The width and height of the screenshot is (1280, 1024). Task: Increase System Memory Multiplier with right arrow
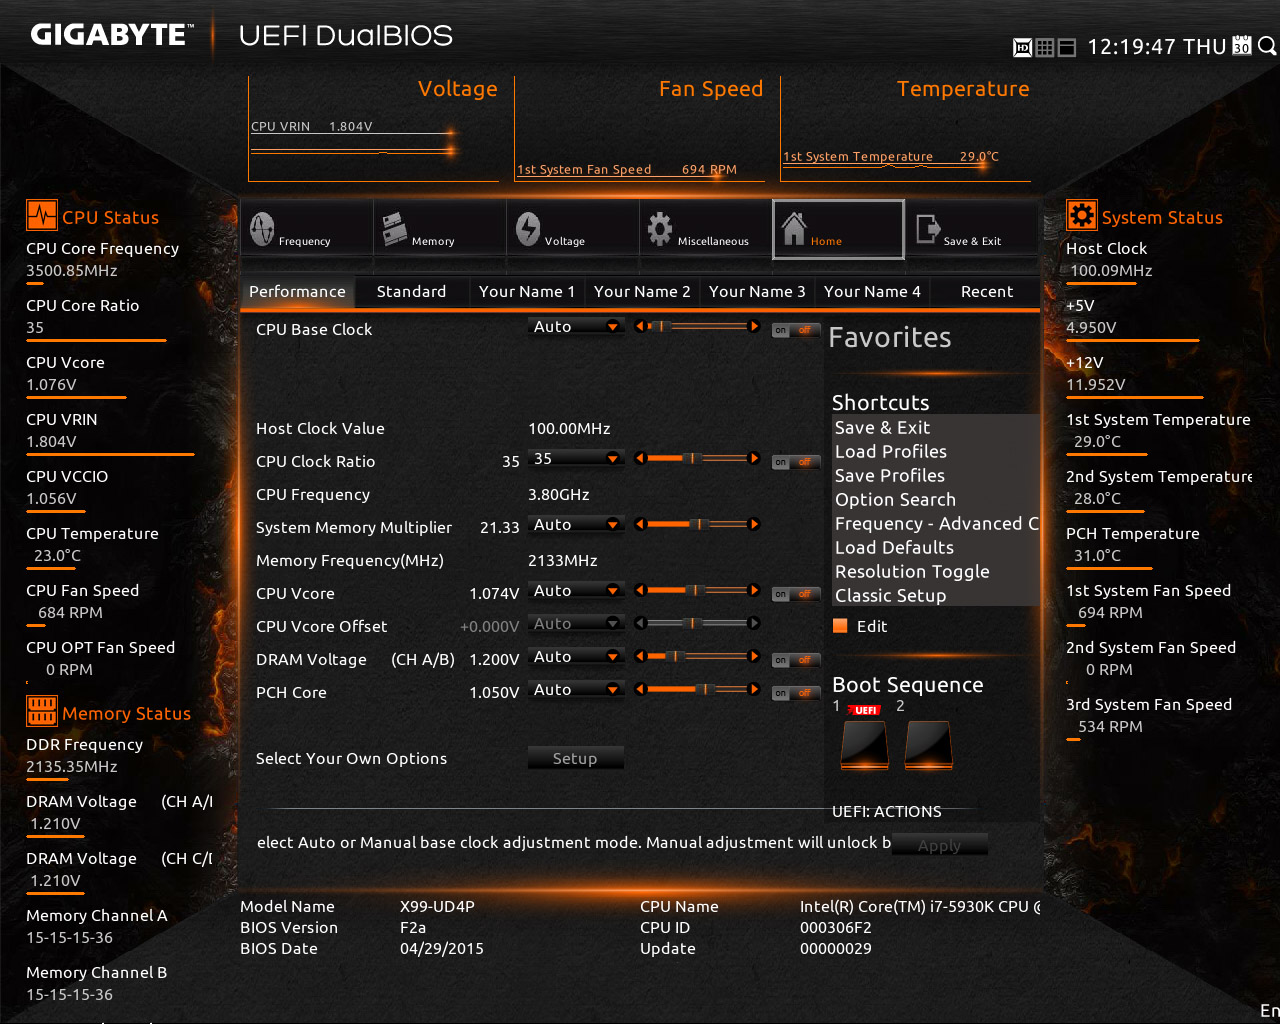tap(754, 524)
